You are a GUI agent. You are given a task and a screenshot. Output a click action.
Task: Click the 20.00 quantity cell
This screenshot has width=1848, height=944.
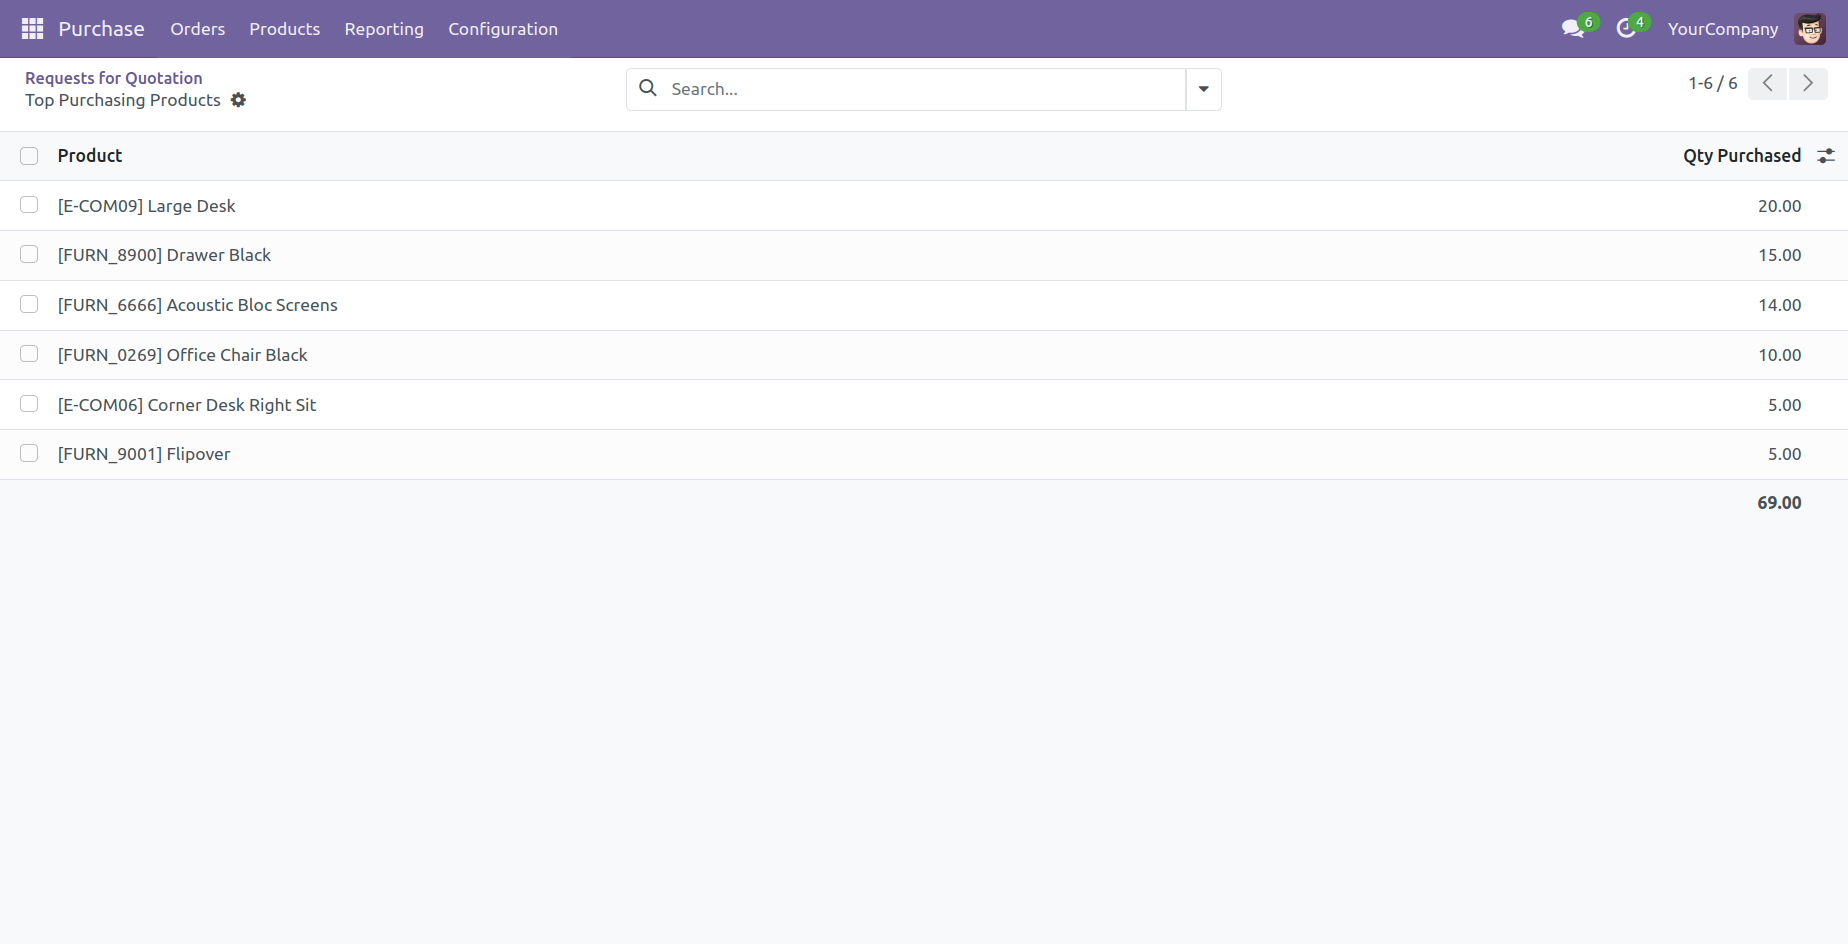pos(1780,206)
